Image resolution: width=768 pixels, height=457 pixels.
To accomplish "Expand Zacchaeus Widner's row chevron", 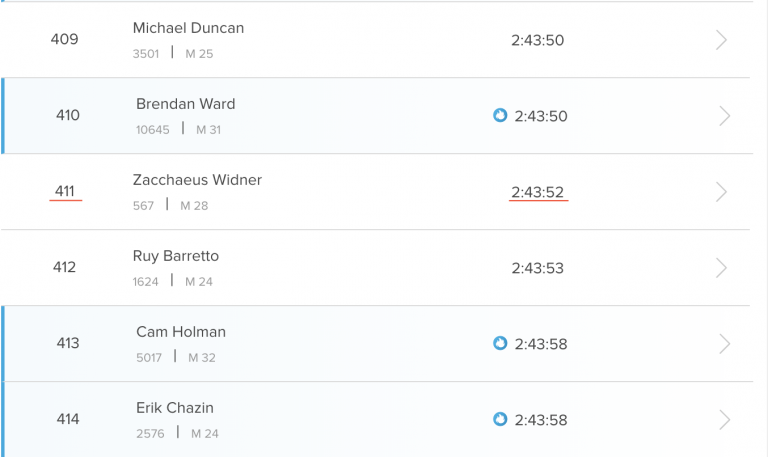I will pos(722,192).
